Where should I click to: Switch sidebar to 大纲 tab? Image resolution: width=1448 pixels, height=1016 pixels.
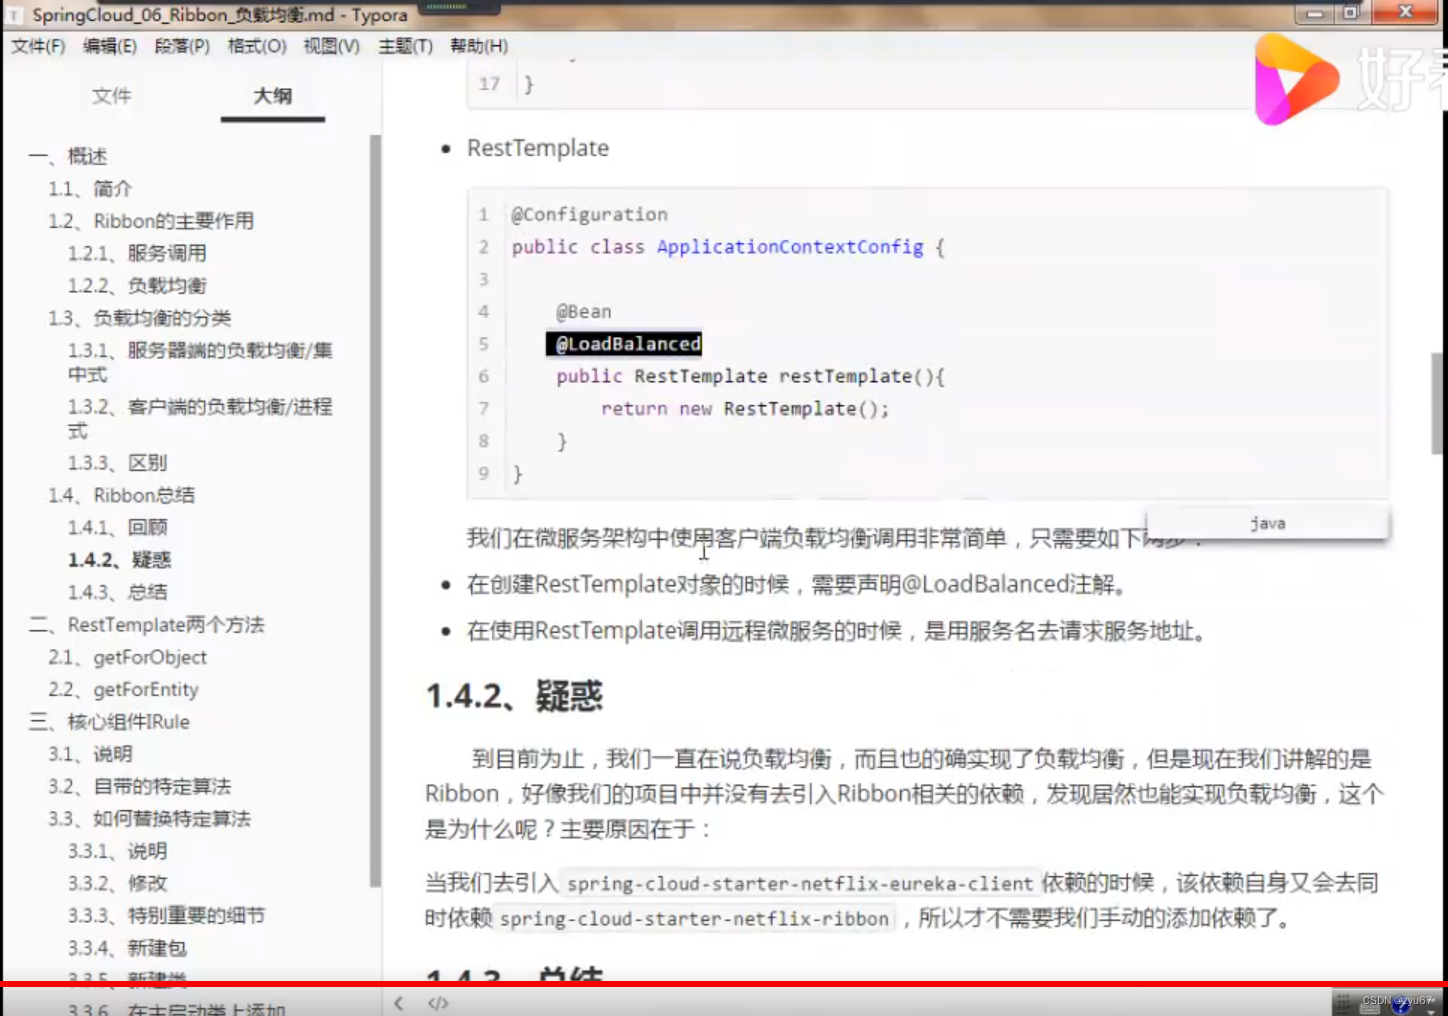pos(272,96)
